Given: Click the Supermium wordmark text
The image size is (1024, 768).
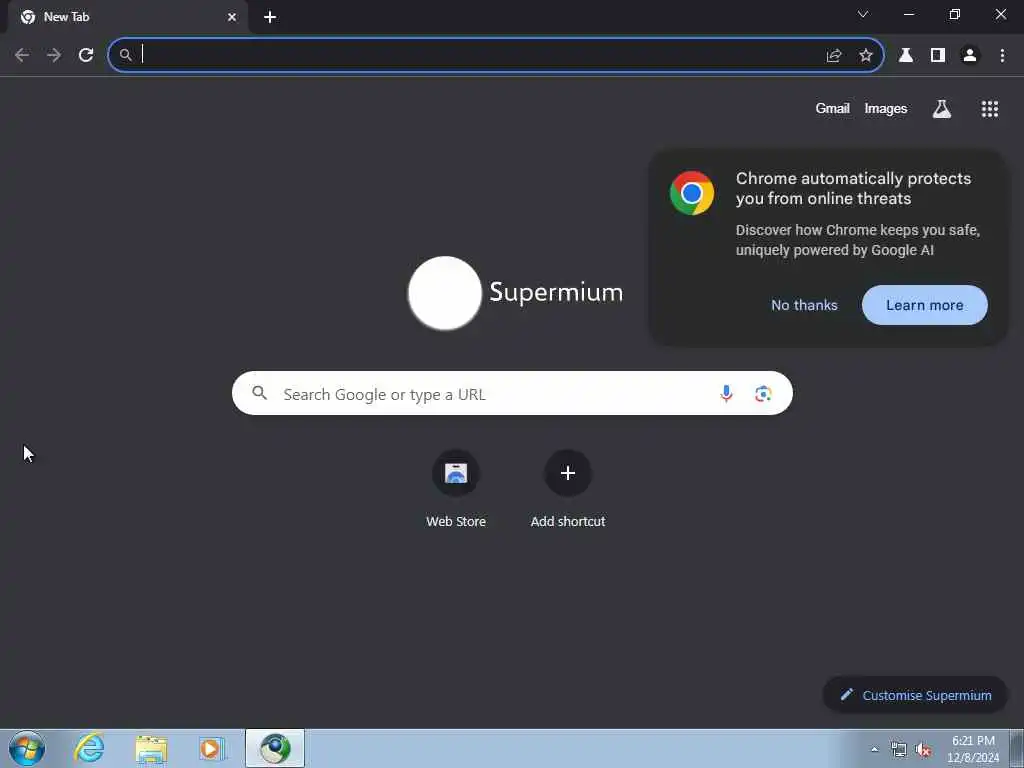Looking at the screenshot, I should (x=556, y=293).
